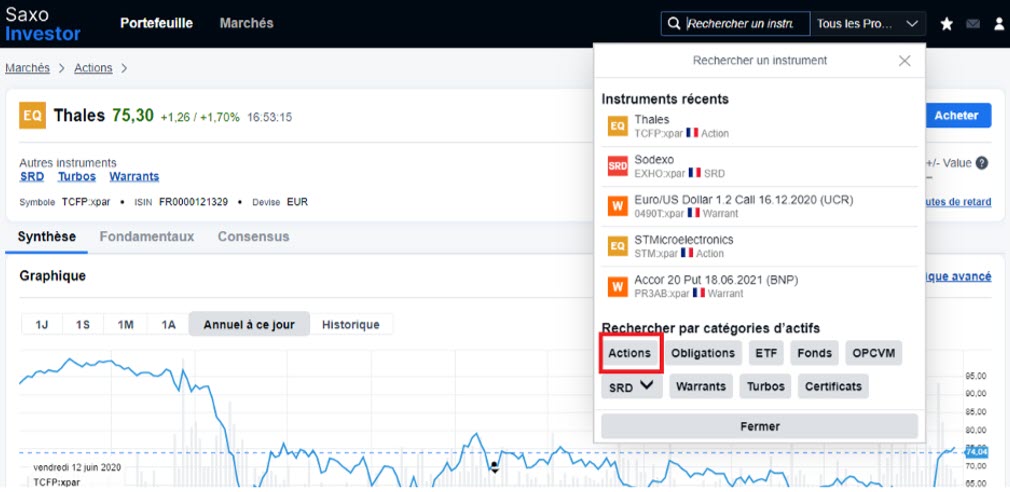Click the minutes de retard link
Image resolution: width=1010 pixels, height=492 pixels.
pos(958,202)
